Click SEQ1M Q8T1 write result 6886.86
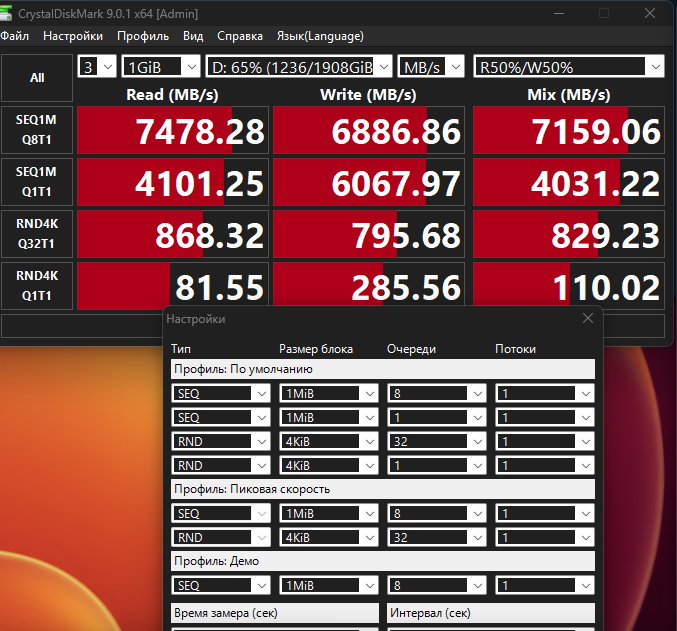The height and width of the screenshot is (631, 677). [369, 130]
